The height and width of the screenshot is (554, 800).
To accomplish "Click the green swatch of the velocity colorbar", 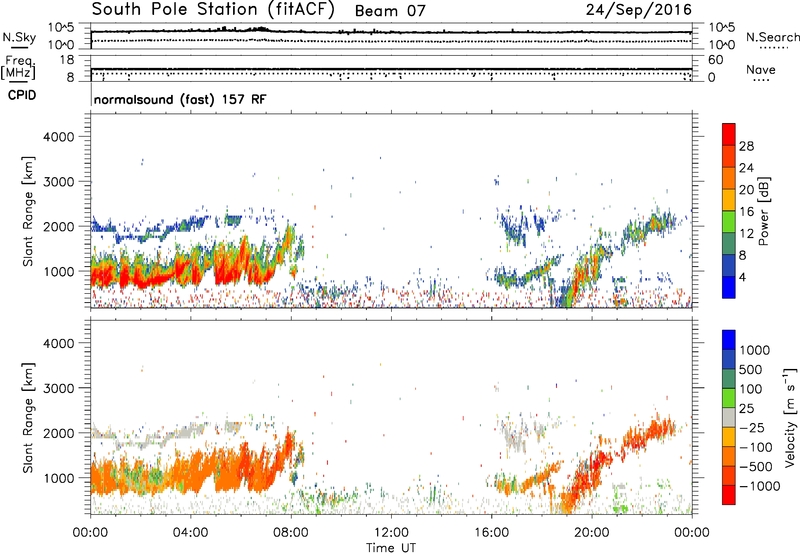I will [x=729, y=398].
